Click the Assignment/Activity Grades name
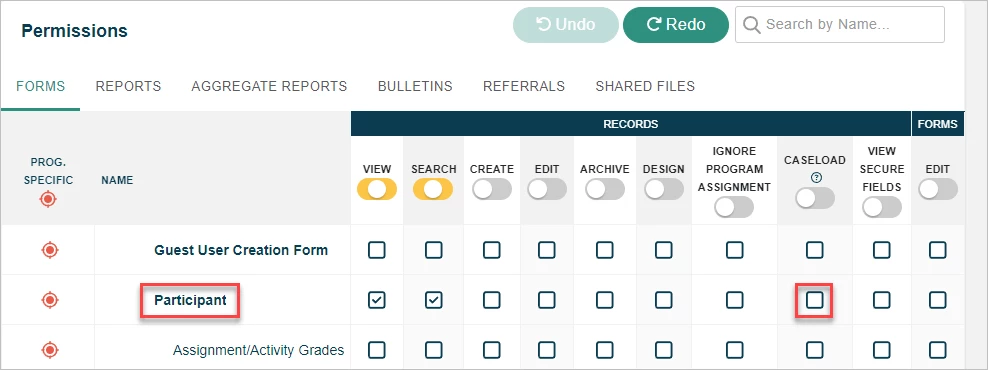 258,350
